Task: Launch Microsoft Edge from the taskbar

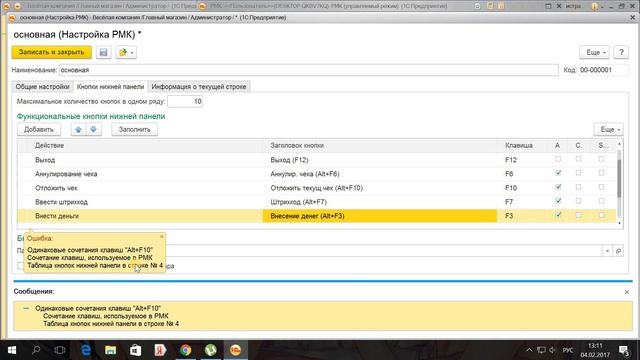Action: 86,350
